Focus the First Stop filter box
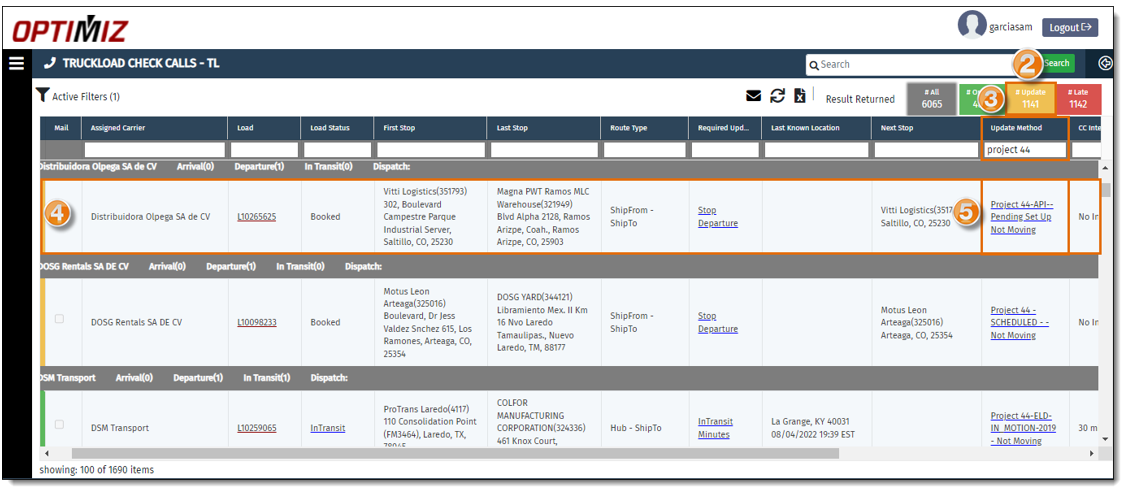Screen dimensions: 1125x492 431,150
